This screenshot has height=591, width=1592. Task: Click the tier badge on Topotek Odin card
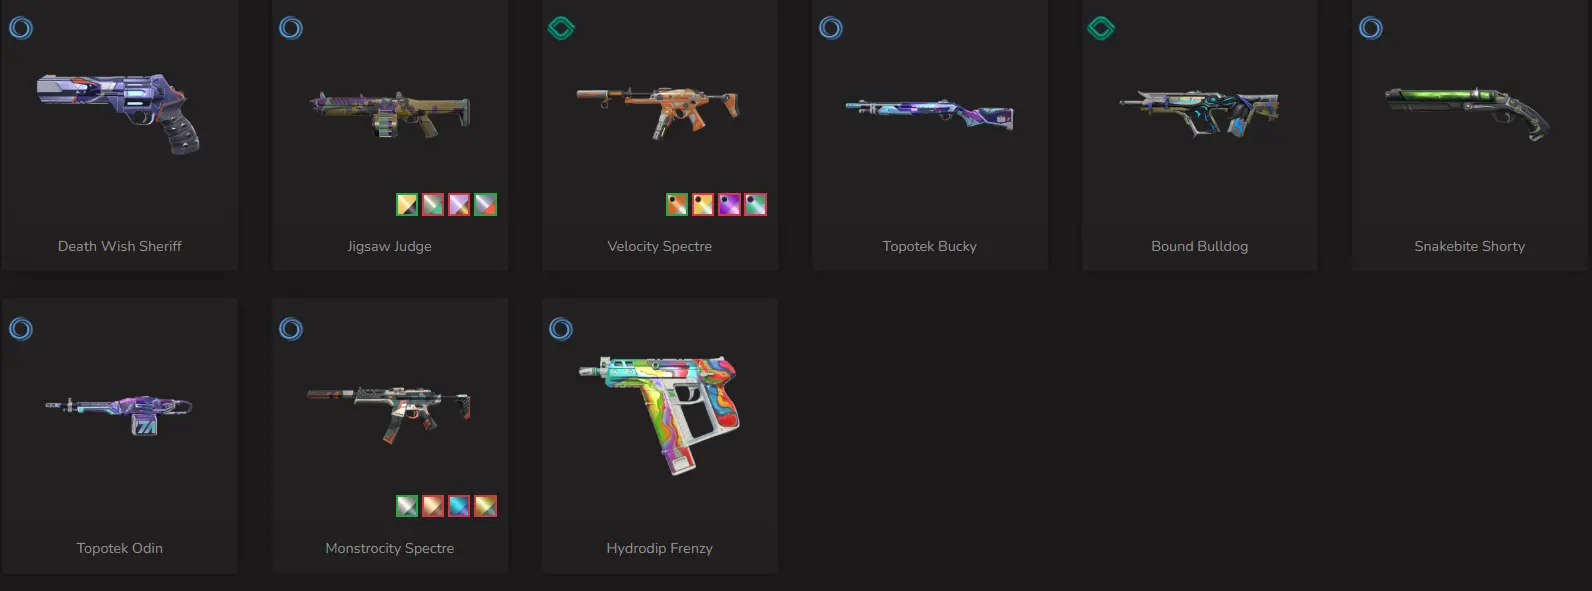click(x=21, y=329)
